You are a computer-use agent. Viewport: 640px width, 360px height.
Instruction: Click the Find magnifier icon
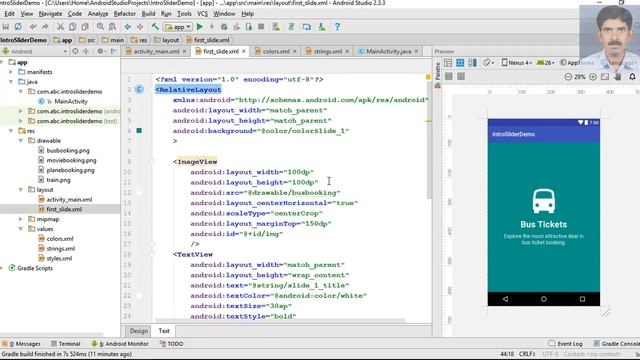(x=100, y=27)
